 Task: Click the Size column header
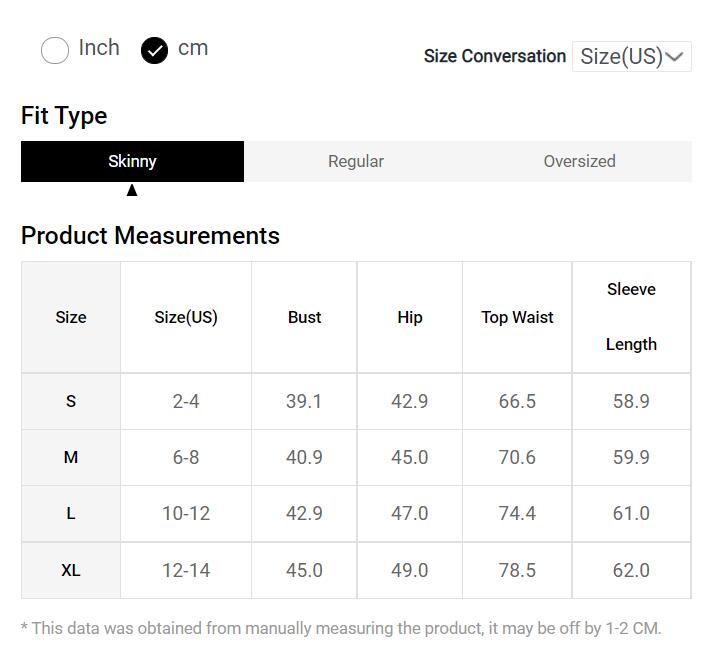pos(71,317)
